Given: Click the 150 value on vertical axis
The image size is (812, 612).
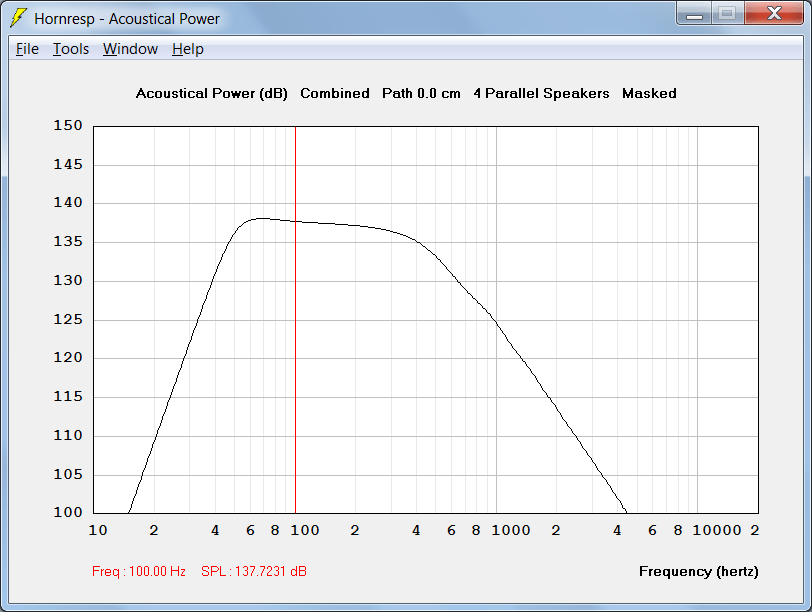Looking at the screenshot, I should (x=68, y=125).
